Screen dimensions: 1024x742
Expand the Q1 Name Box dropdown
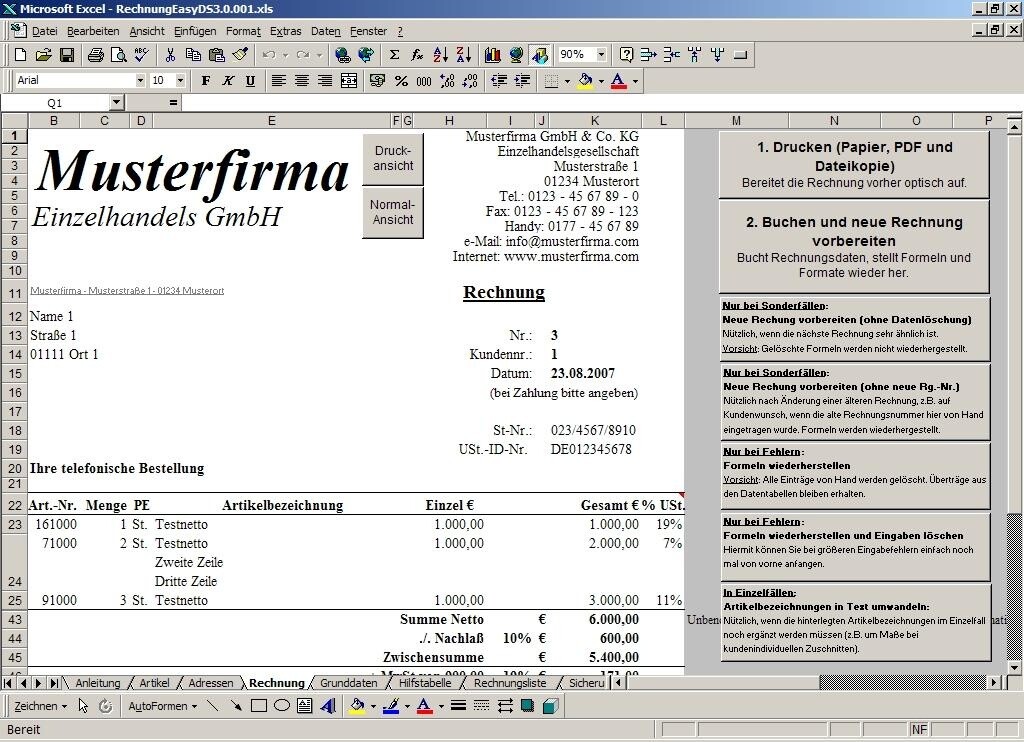116,103
